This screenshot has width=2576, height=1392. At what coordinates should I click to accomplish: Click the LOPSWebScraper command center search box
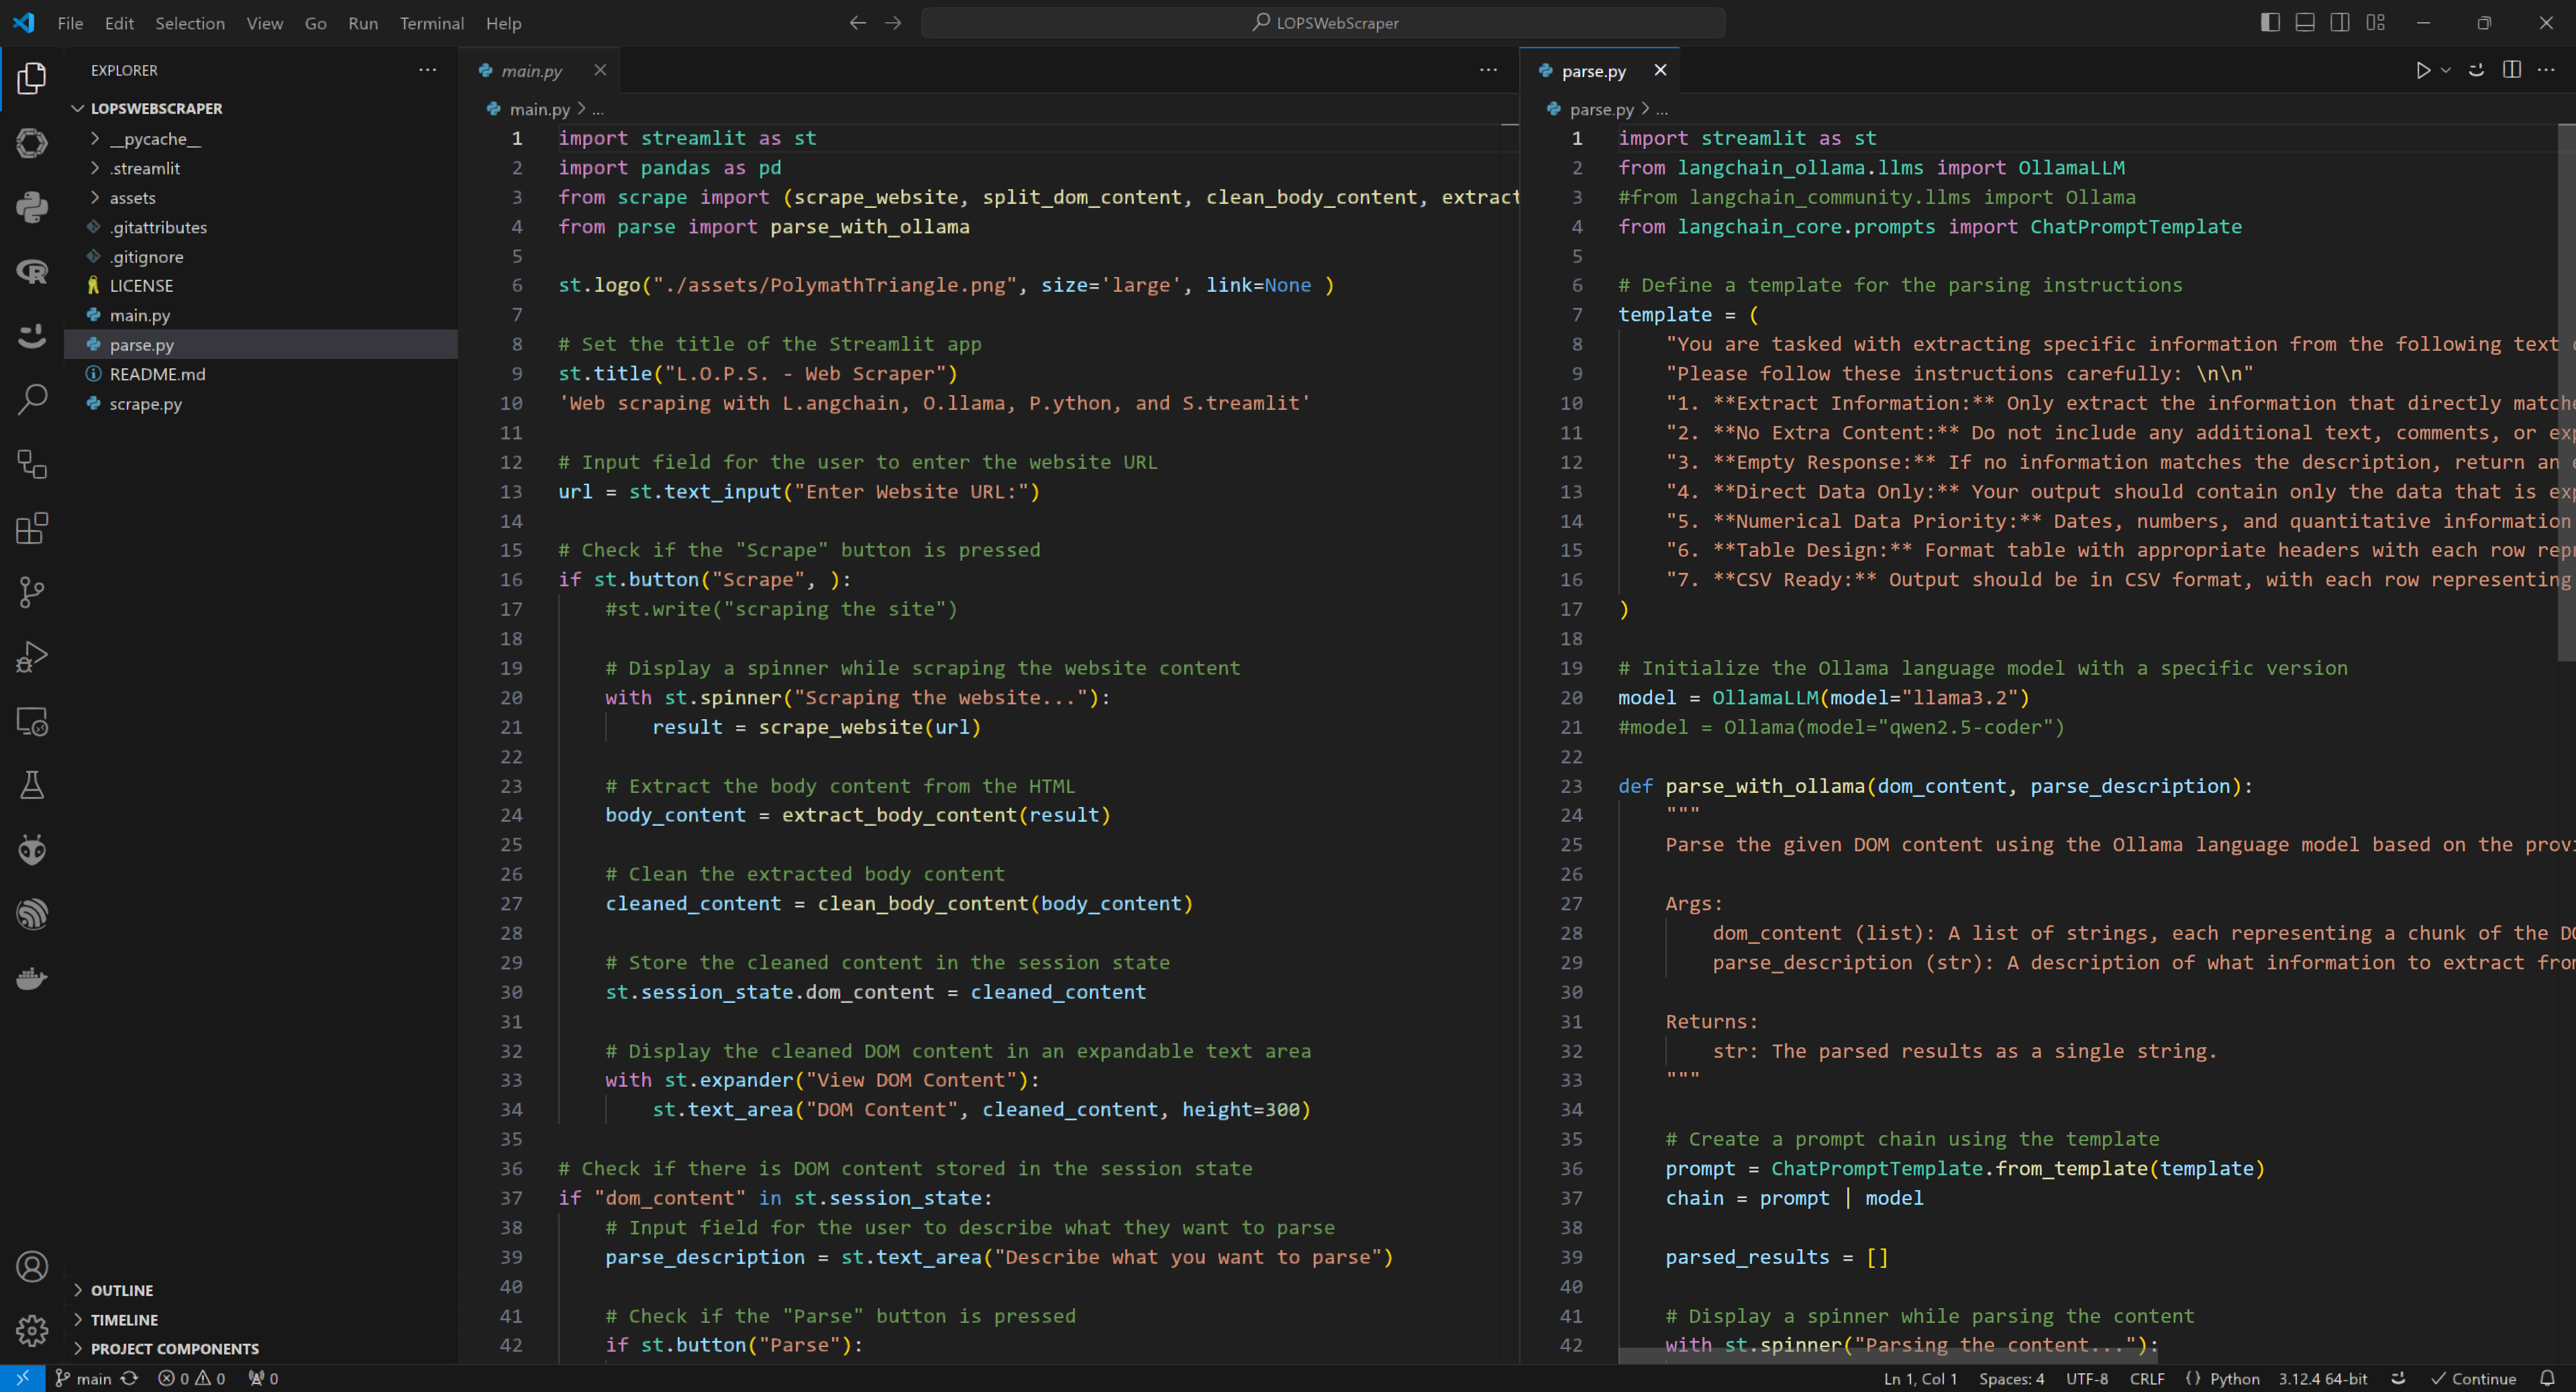[x=1323, y=23]
